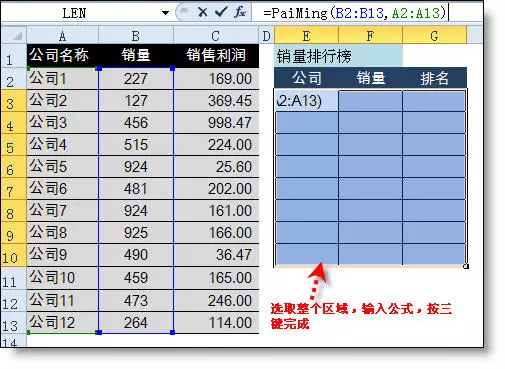Select column C header
The image size is (505, 369).
215,35
